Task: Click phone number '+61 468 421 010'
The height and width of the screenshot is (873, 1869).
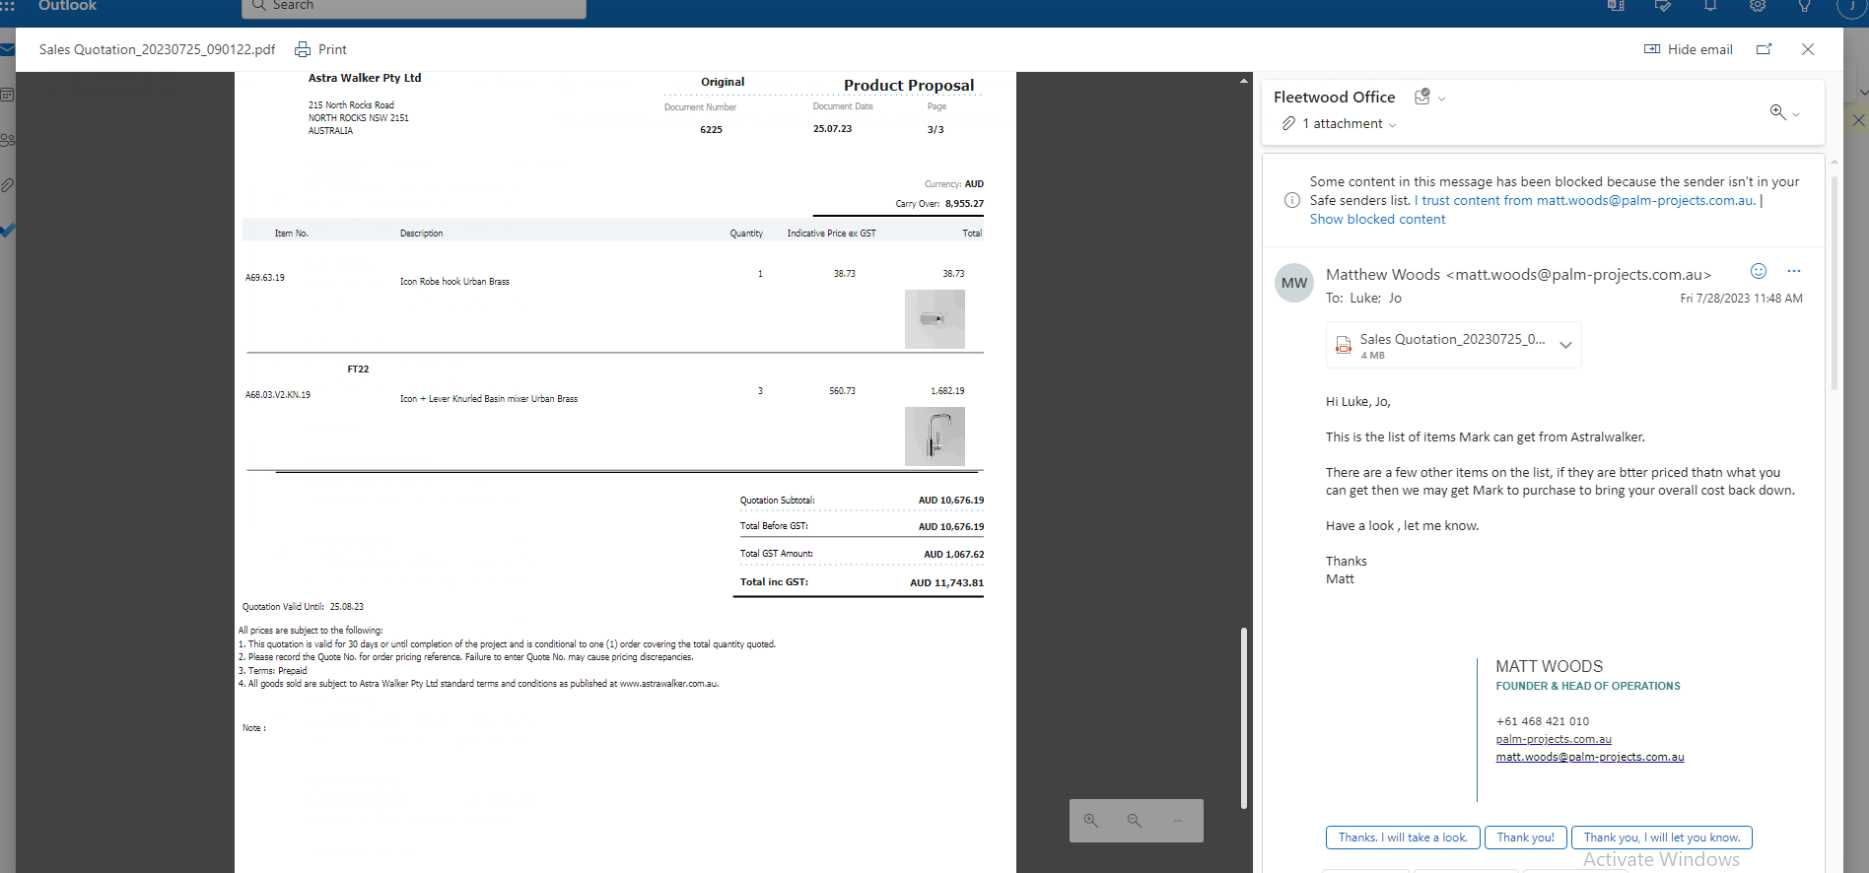Action: pyautogui.click(x=1542, y=721)
